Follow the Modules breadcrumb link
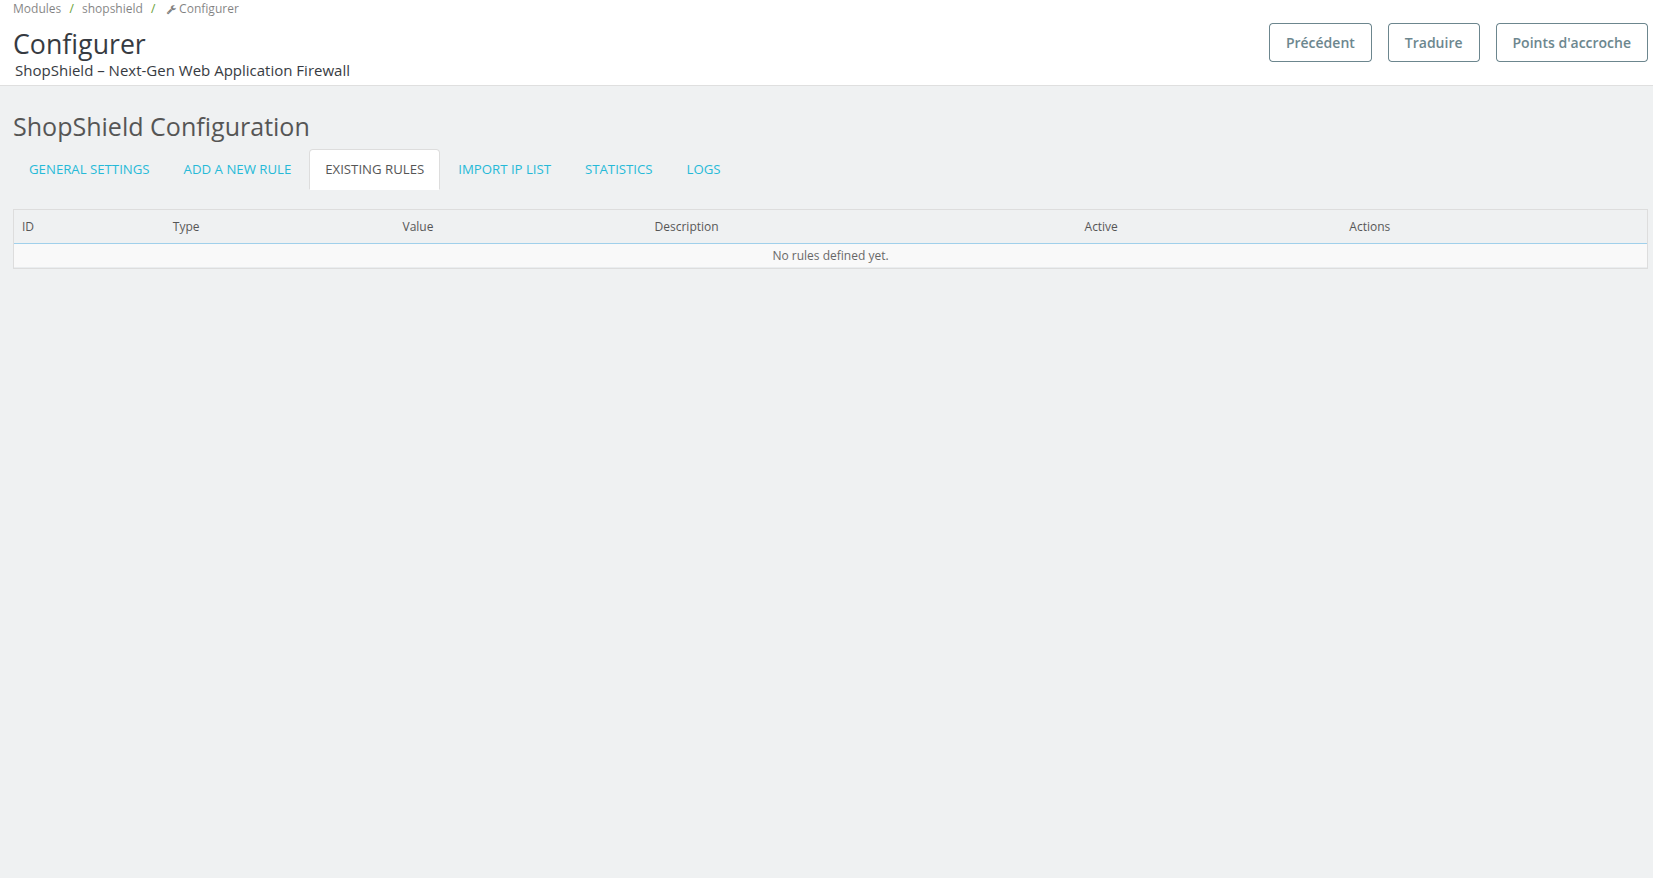This screenshot has height=878, width=1653. coord(37,9)
